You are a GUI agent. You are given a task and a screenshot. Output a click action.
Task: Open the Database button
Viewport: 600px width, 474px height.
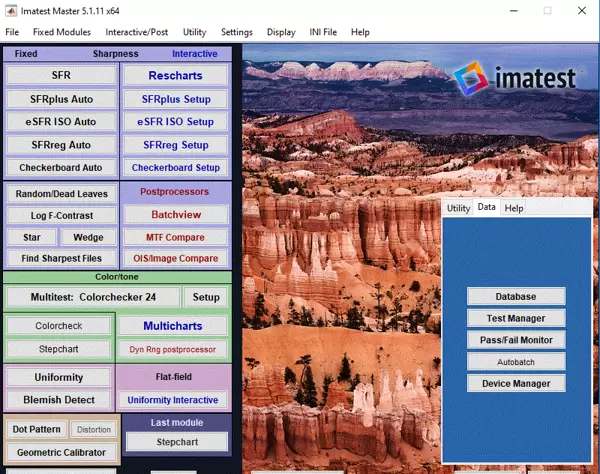(x=516, y=297)
